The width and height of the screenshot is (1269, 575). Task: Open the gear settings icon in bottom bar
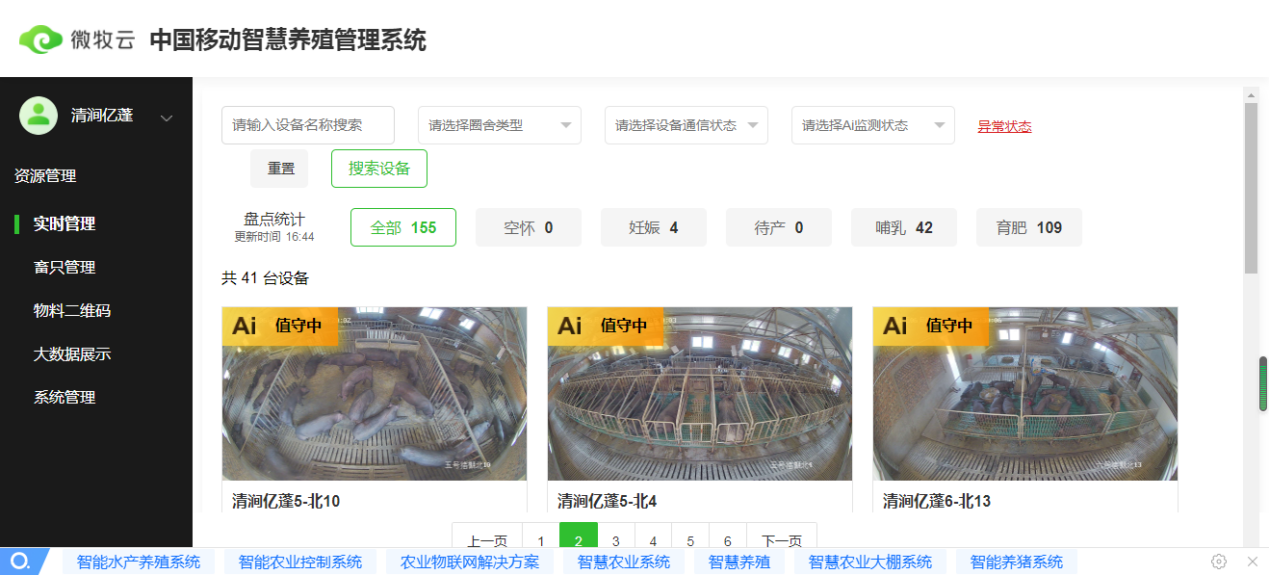(x=1219, y=562)
